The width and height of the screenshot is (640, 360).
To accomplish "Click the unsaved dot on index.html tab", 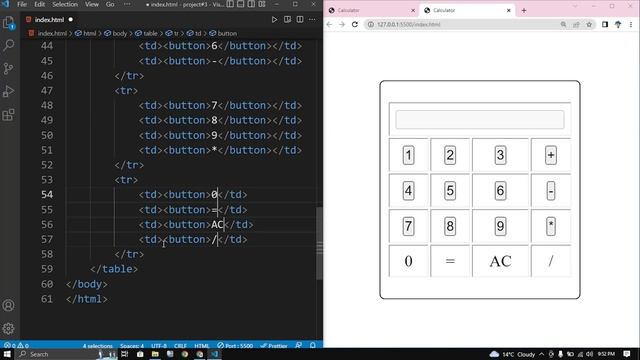I will pyautogui.click(x=71, y=20).
